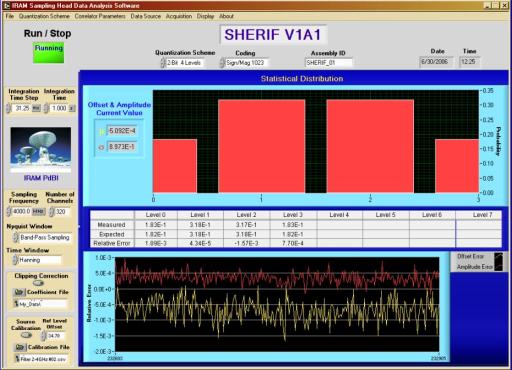This screenshot has width=512, height=370.
Task: Click the IRAM PdBI antenna image
Action: pyautogui.click(x=41, y=149)
